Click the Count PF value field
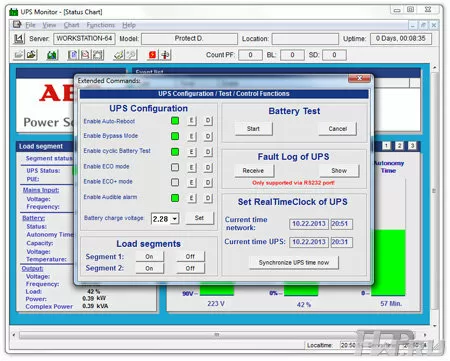 [x=250, y=55]
